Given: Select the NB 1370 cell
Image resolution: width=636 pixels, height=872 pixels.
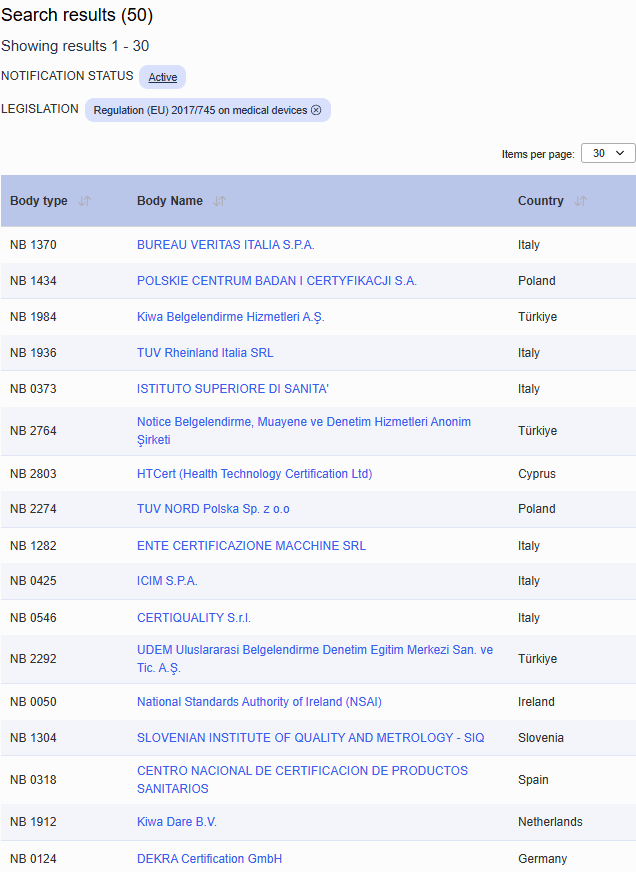Looking at the screenshot, I should pyautogui.click(x=33, y=245).
